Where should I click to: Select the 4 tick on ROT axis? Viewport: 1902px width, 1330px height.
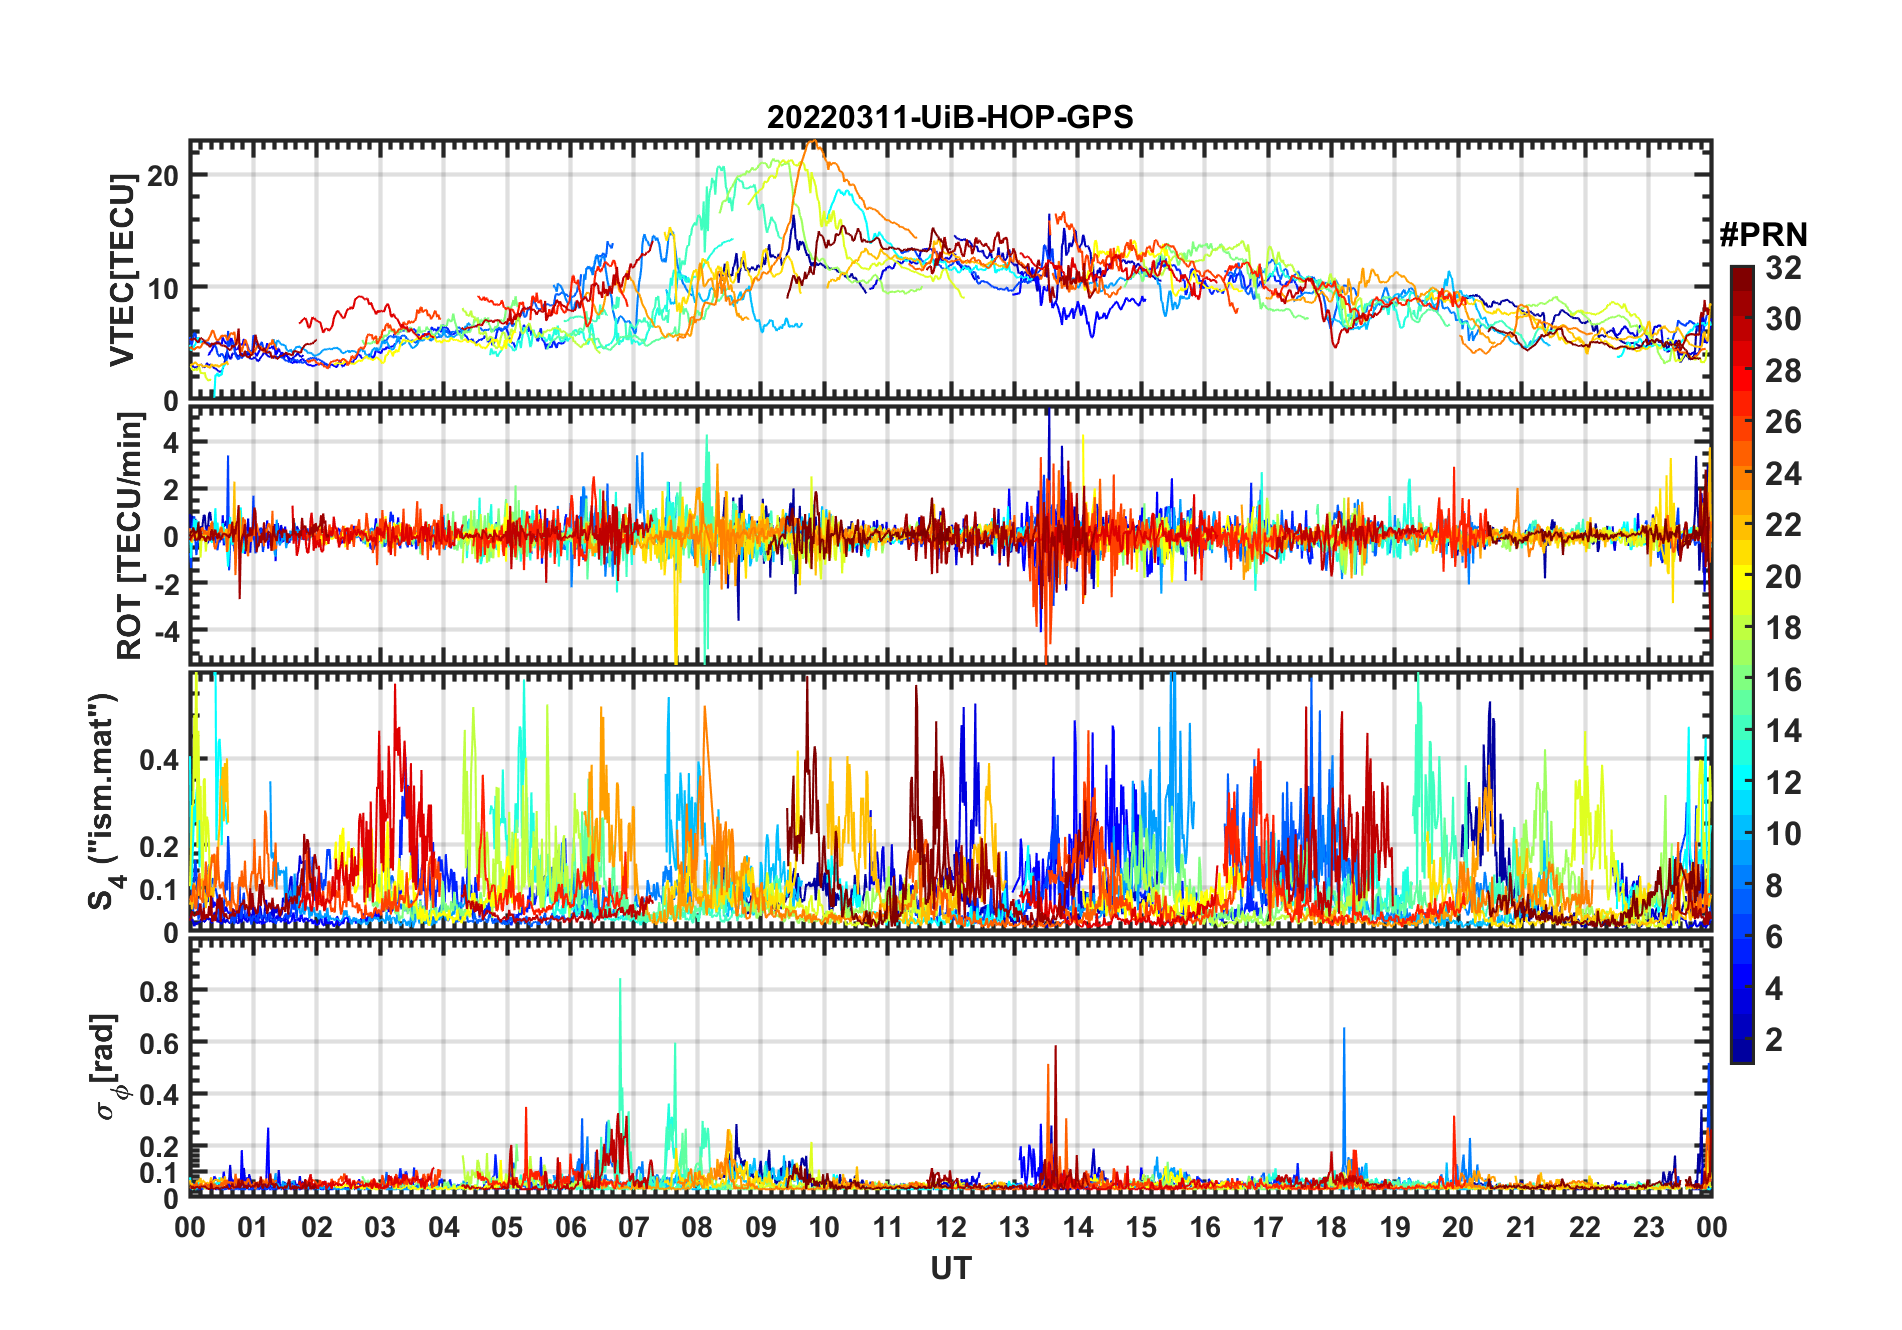[x=170, y=442]
